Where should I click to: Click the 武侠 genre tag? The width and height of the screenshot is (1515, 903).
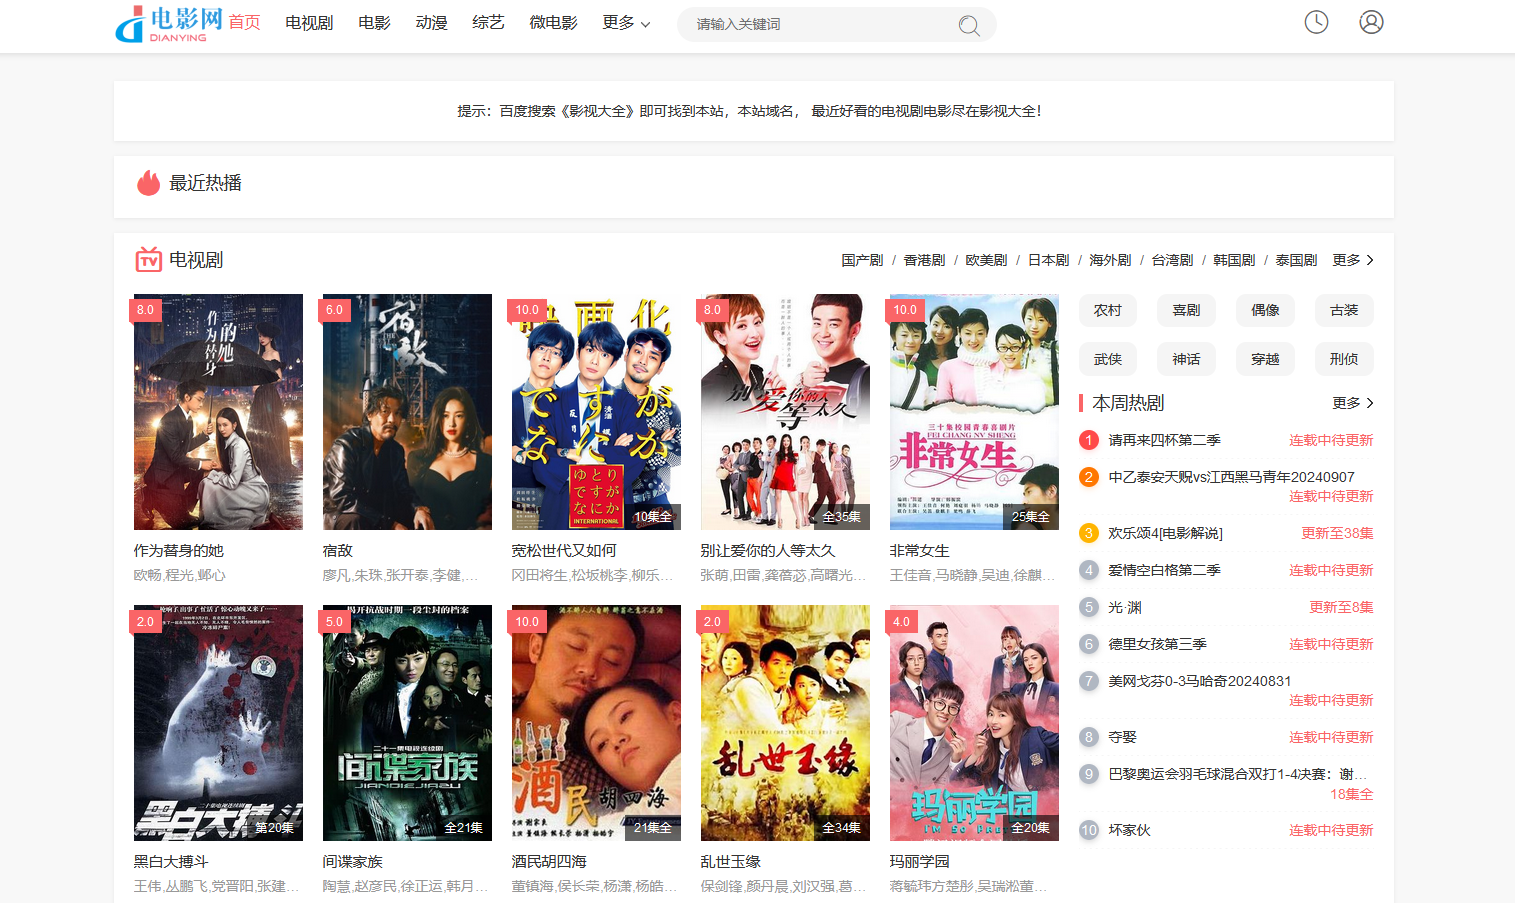1108,359
